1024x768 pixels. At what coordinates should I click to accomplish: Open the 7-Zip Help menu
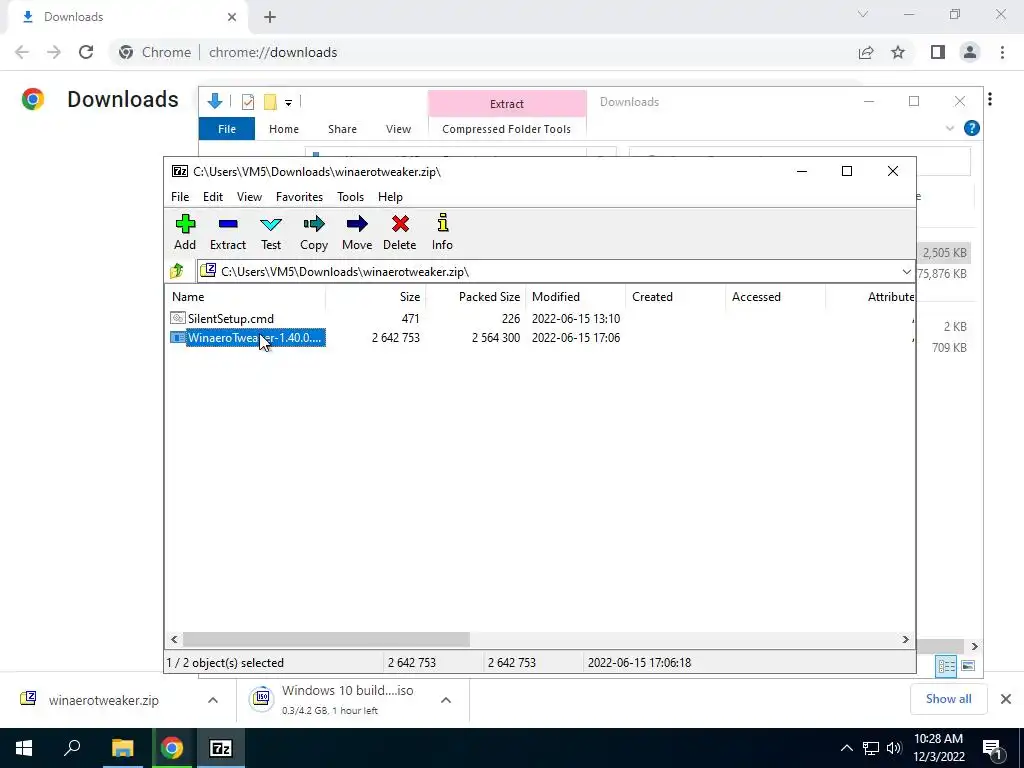pos(390,197)
